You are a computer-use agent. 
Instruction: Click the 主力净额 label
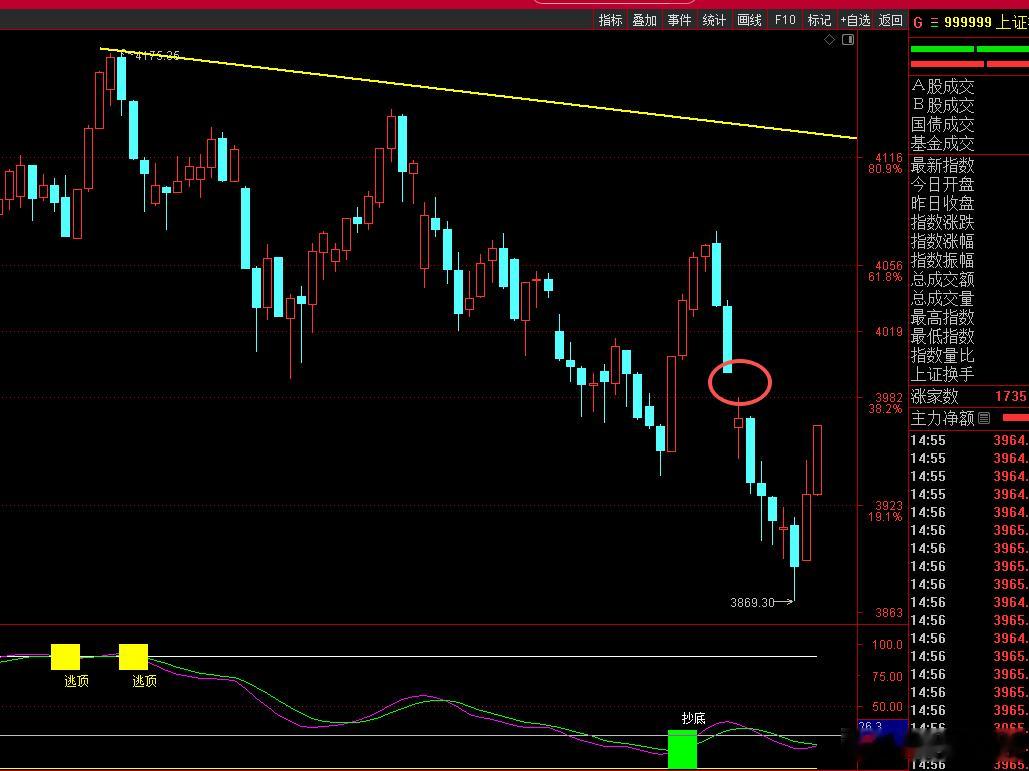(x=942, y=418)
